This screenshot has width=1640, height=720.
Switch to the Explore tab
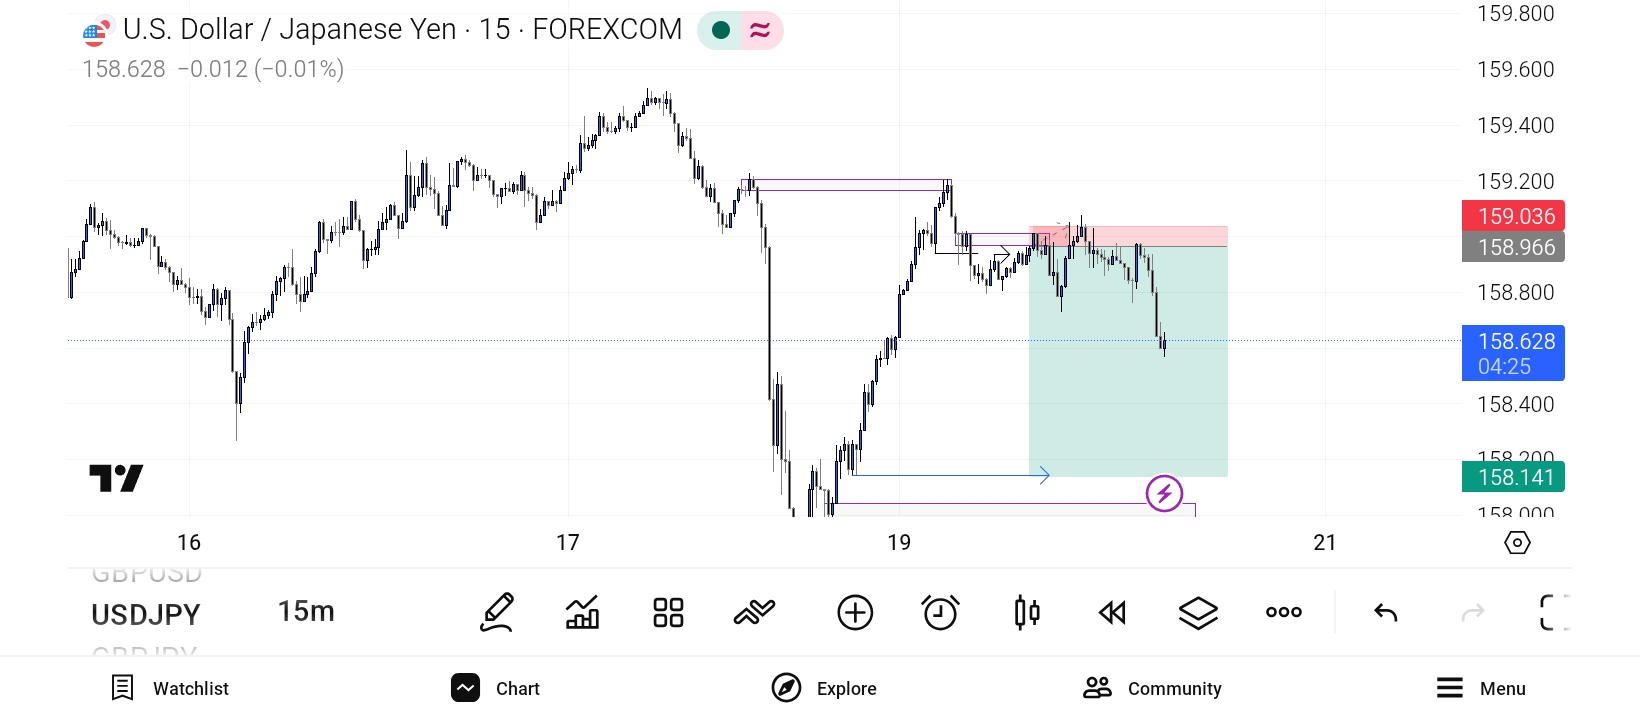point(824,688)
